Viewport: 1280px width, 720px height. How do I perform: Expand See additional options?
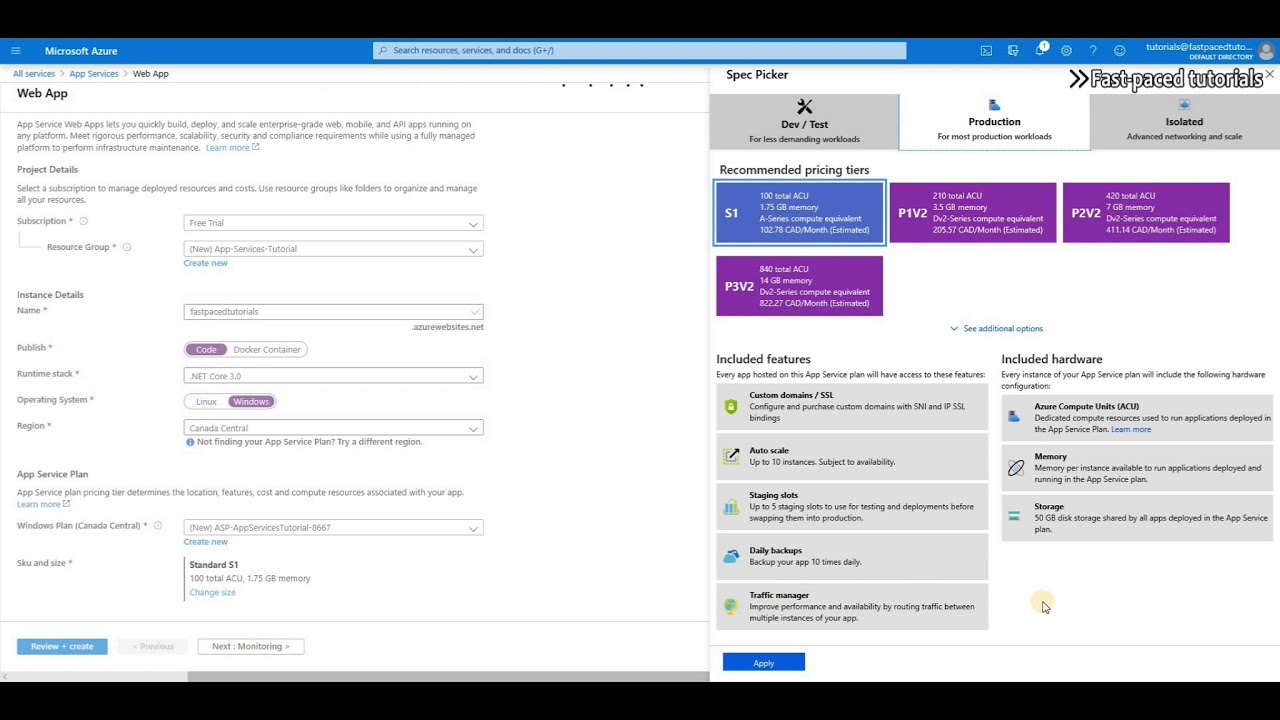(996, 328)
